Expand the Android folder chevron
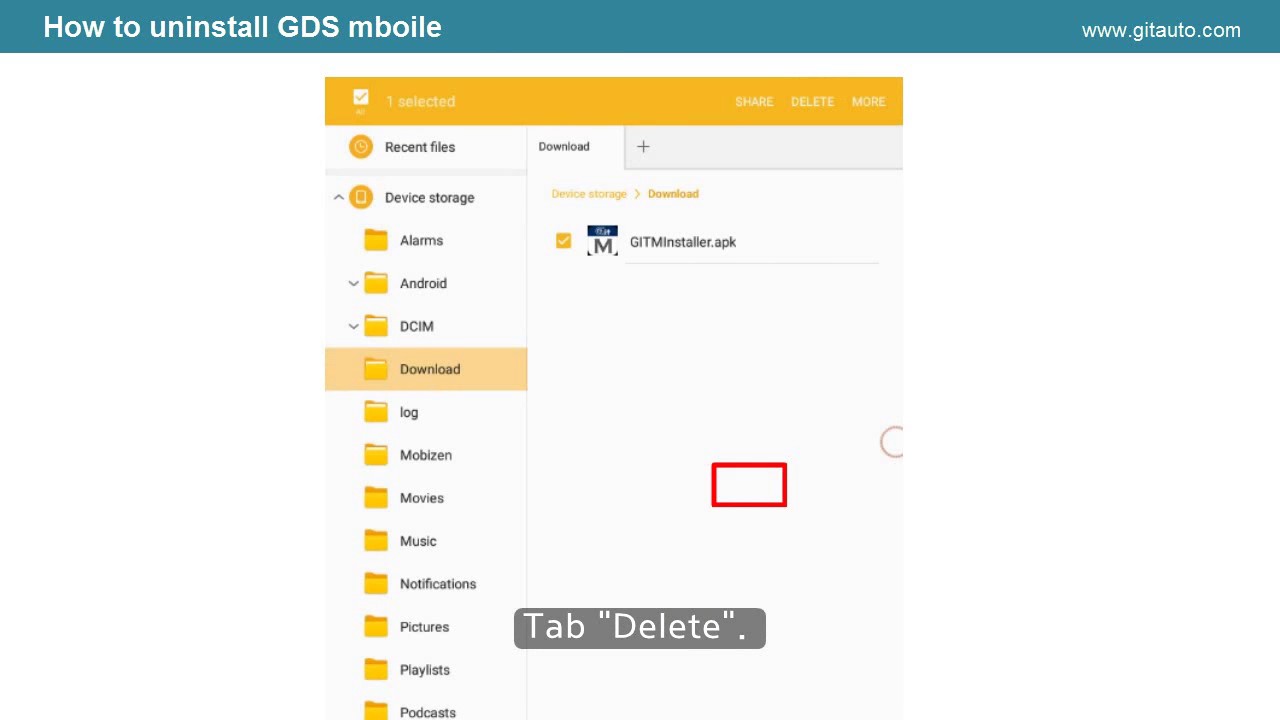Image resolution: width=1280 pixels, height=720 pixels. 353,284
